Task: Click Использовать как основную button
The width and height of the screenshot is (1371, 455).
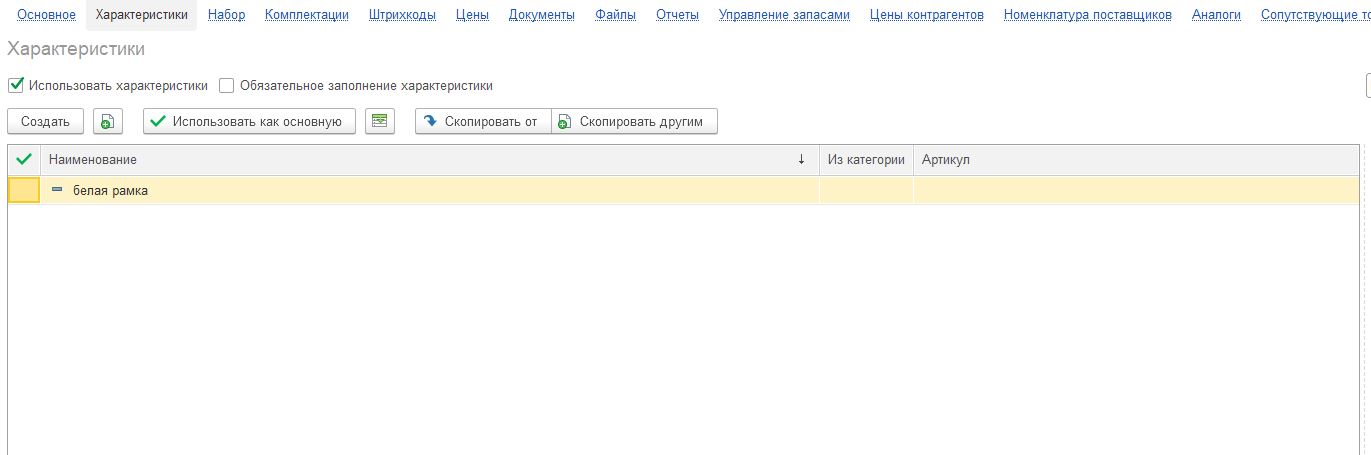Action: click(x=249, y=122)
